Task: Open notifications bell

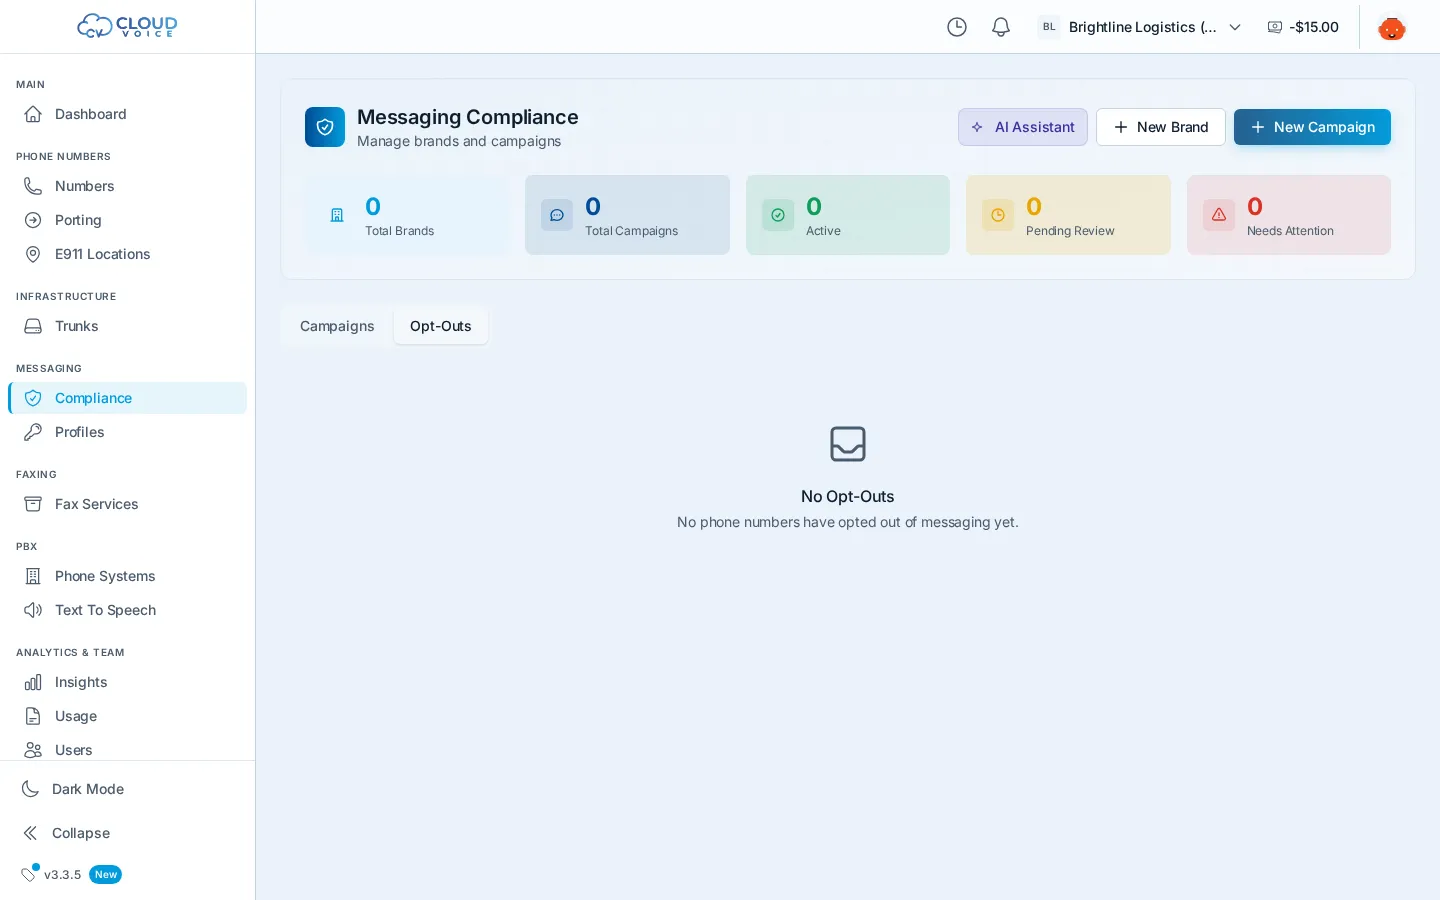Action: click(1001, 27)
